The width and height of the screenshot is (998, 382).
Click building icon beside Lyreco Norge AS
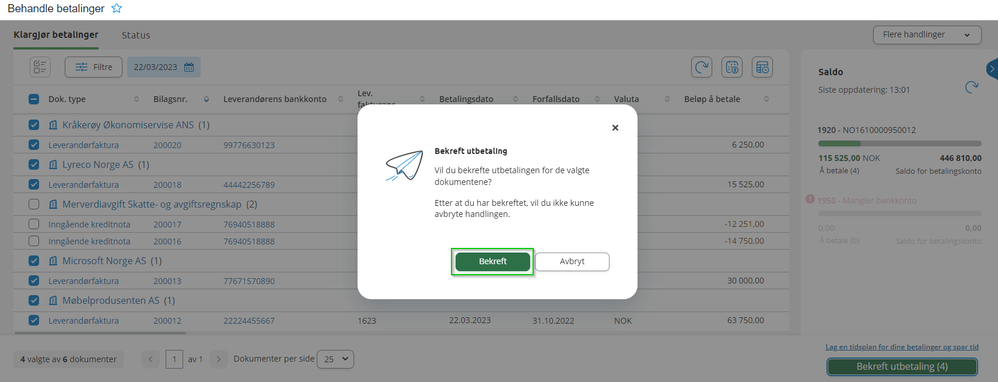pos(53,164)
